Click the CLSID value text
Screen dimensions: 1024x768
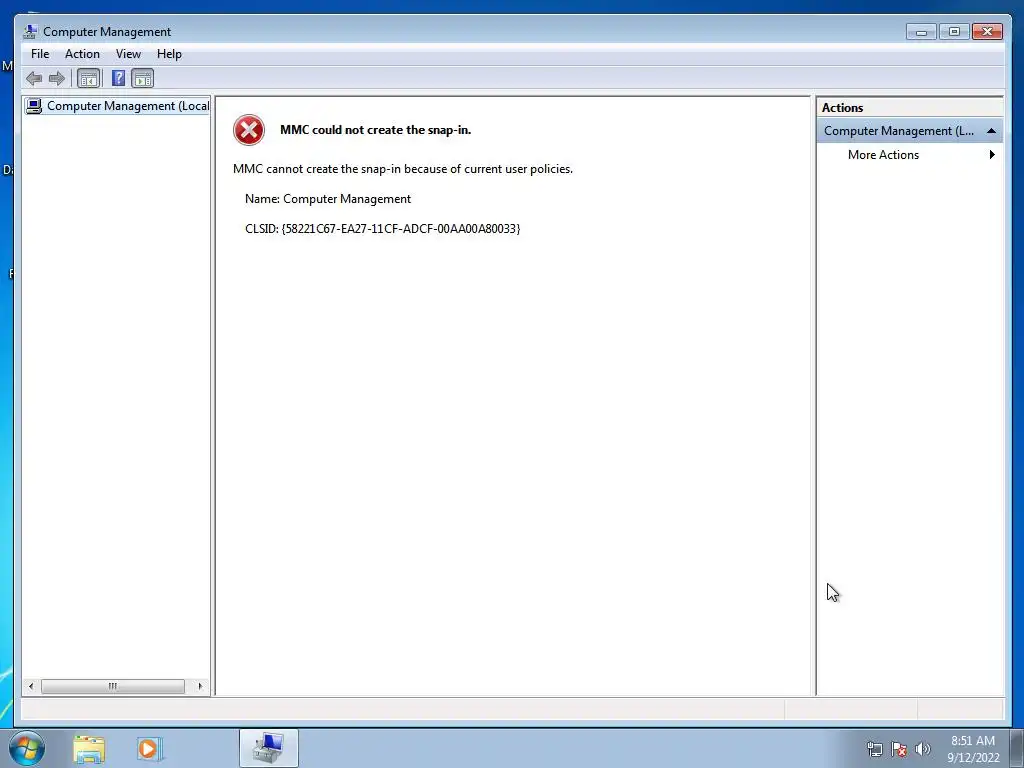[401, 229]
